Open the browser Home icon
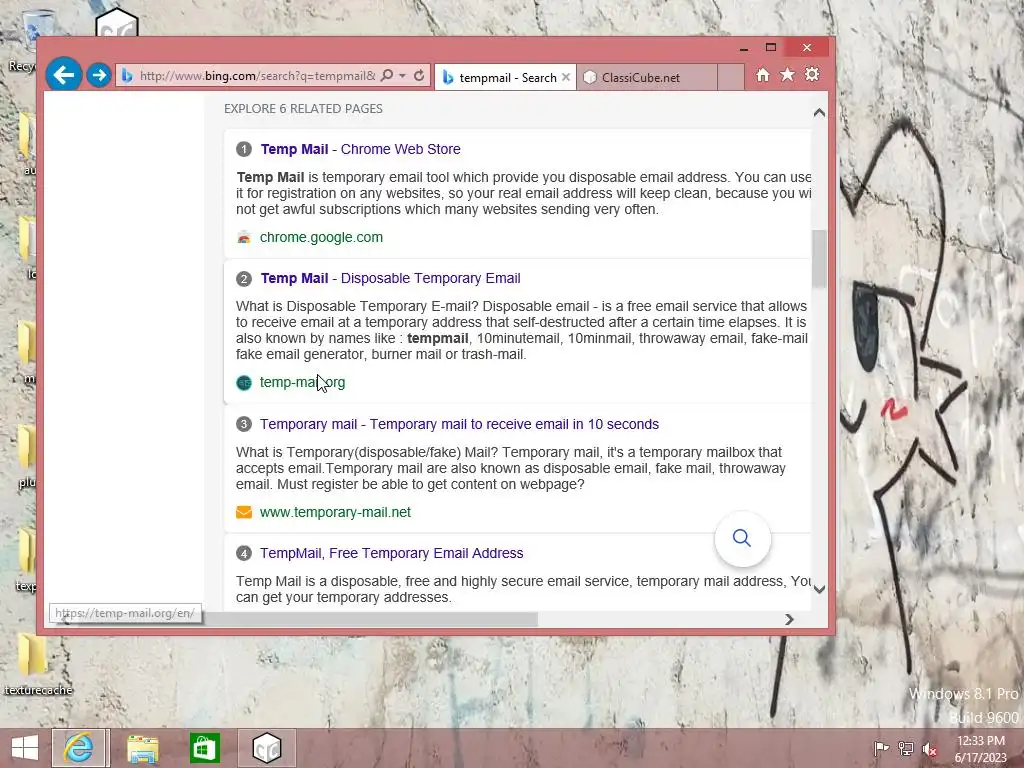The width and height of the screenshot is (1024, 768). pyautogui.click(x=763, y=75)
